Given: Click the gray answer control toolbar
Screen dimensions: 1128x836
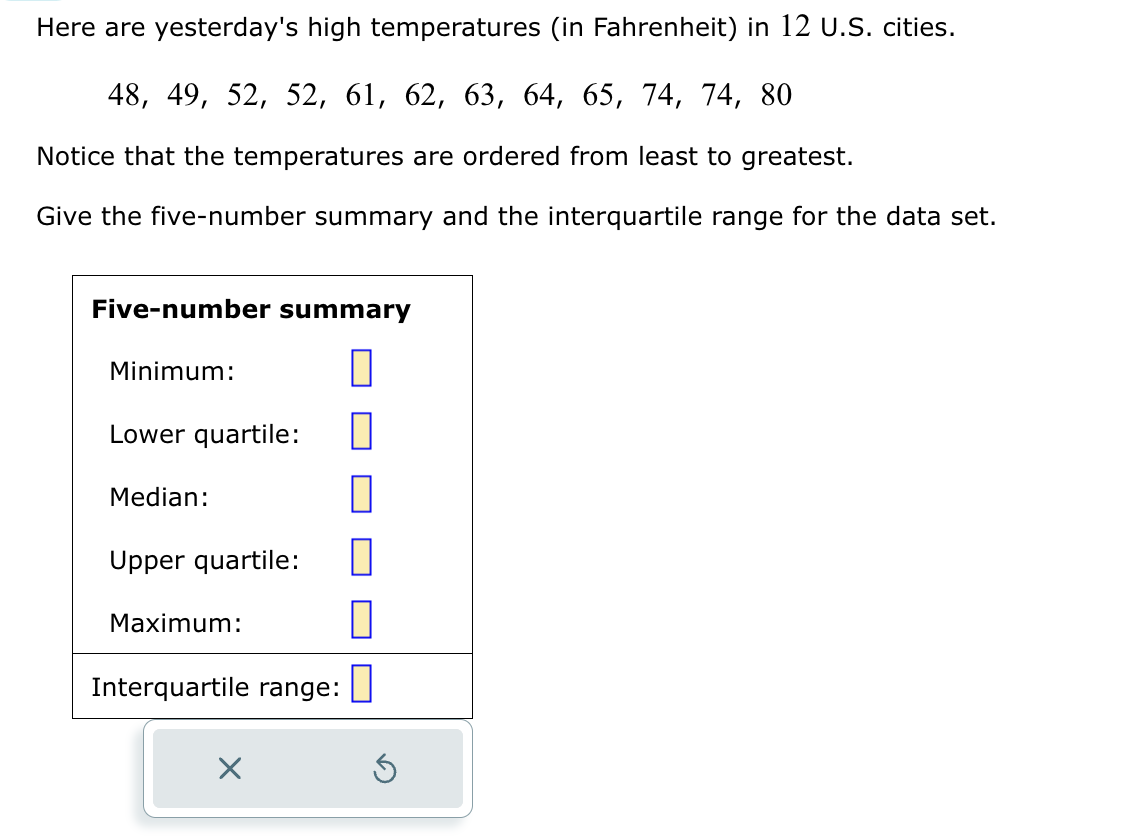Looking at the screenshot, I should pos(306,768).
